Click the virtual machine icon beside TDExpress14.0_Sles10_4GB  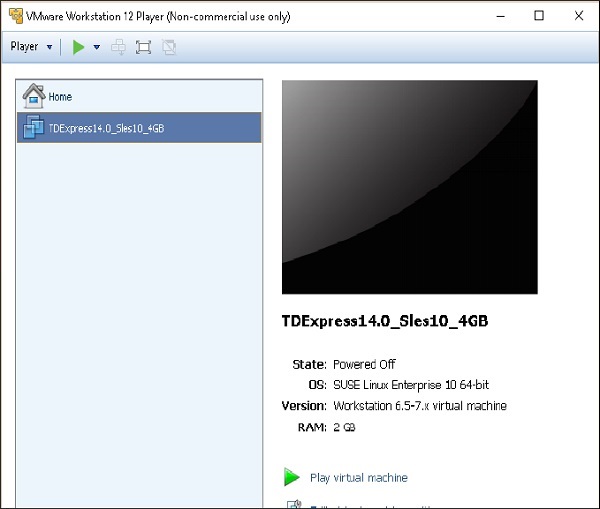click(33, 127)
